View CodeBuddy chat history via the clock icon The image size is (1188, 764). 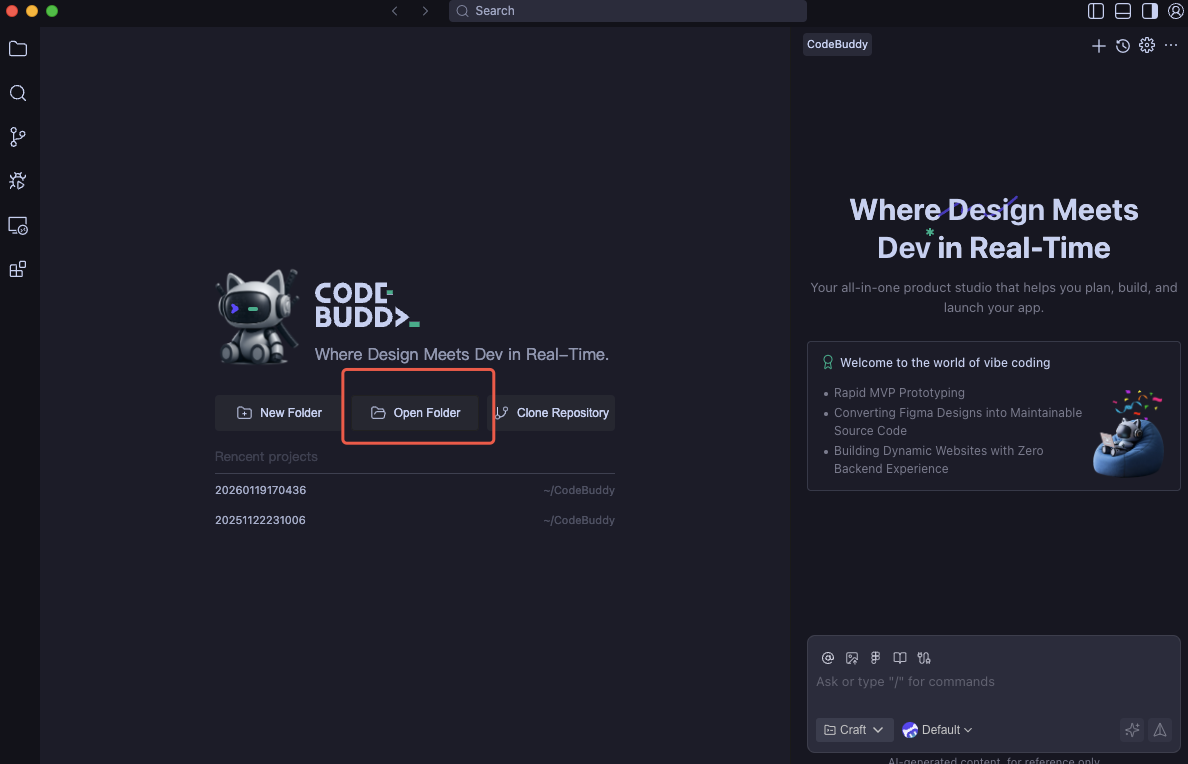click(1122, 45)
